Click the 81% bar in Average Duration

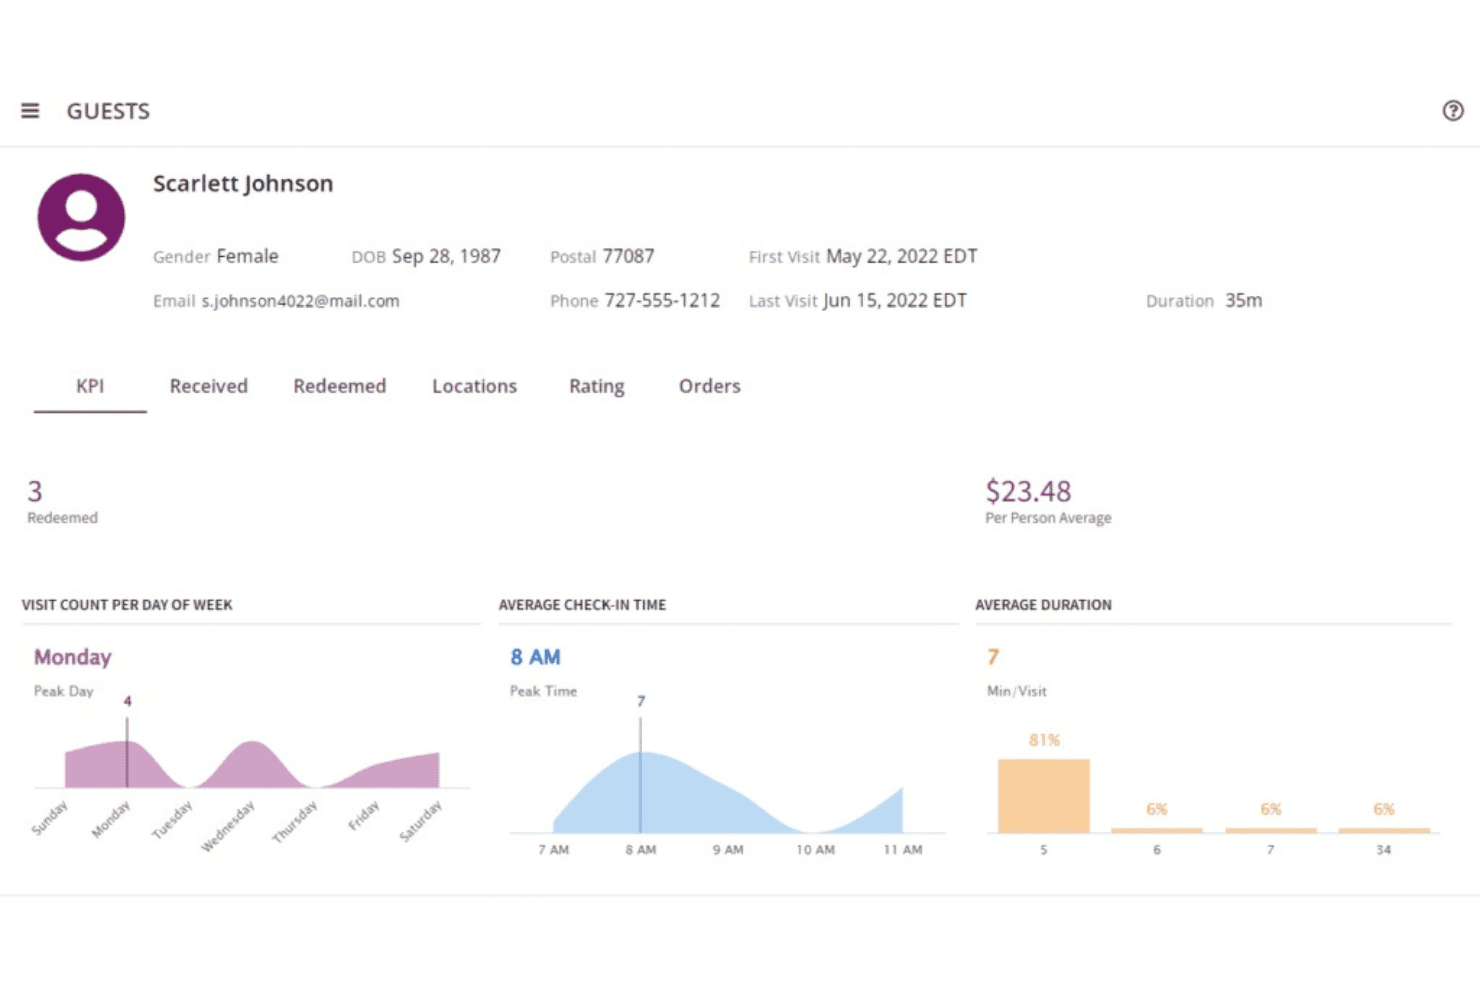coord(1044,796)
